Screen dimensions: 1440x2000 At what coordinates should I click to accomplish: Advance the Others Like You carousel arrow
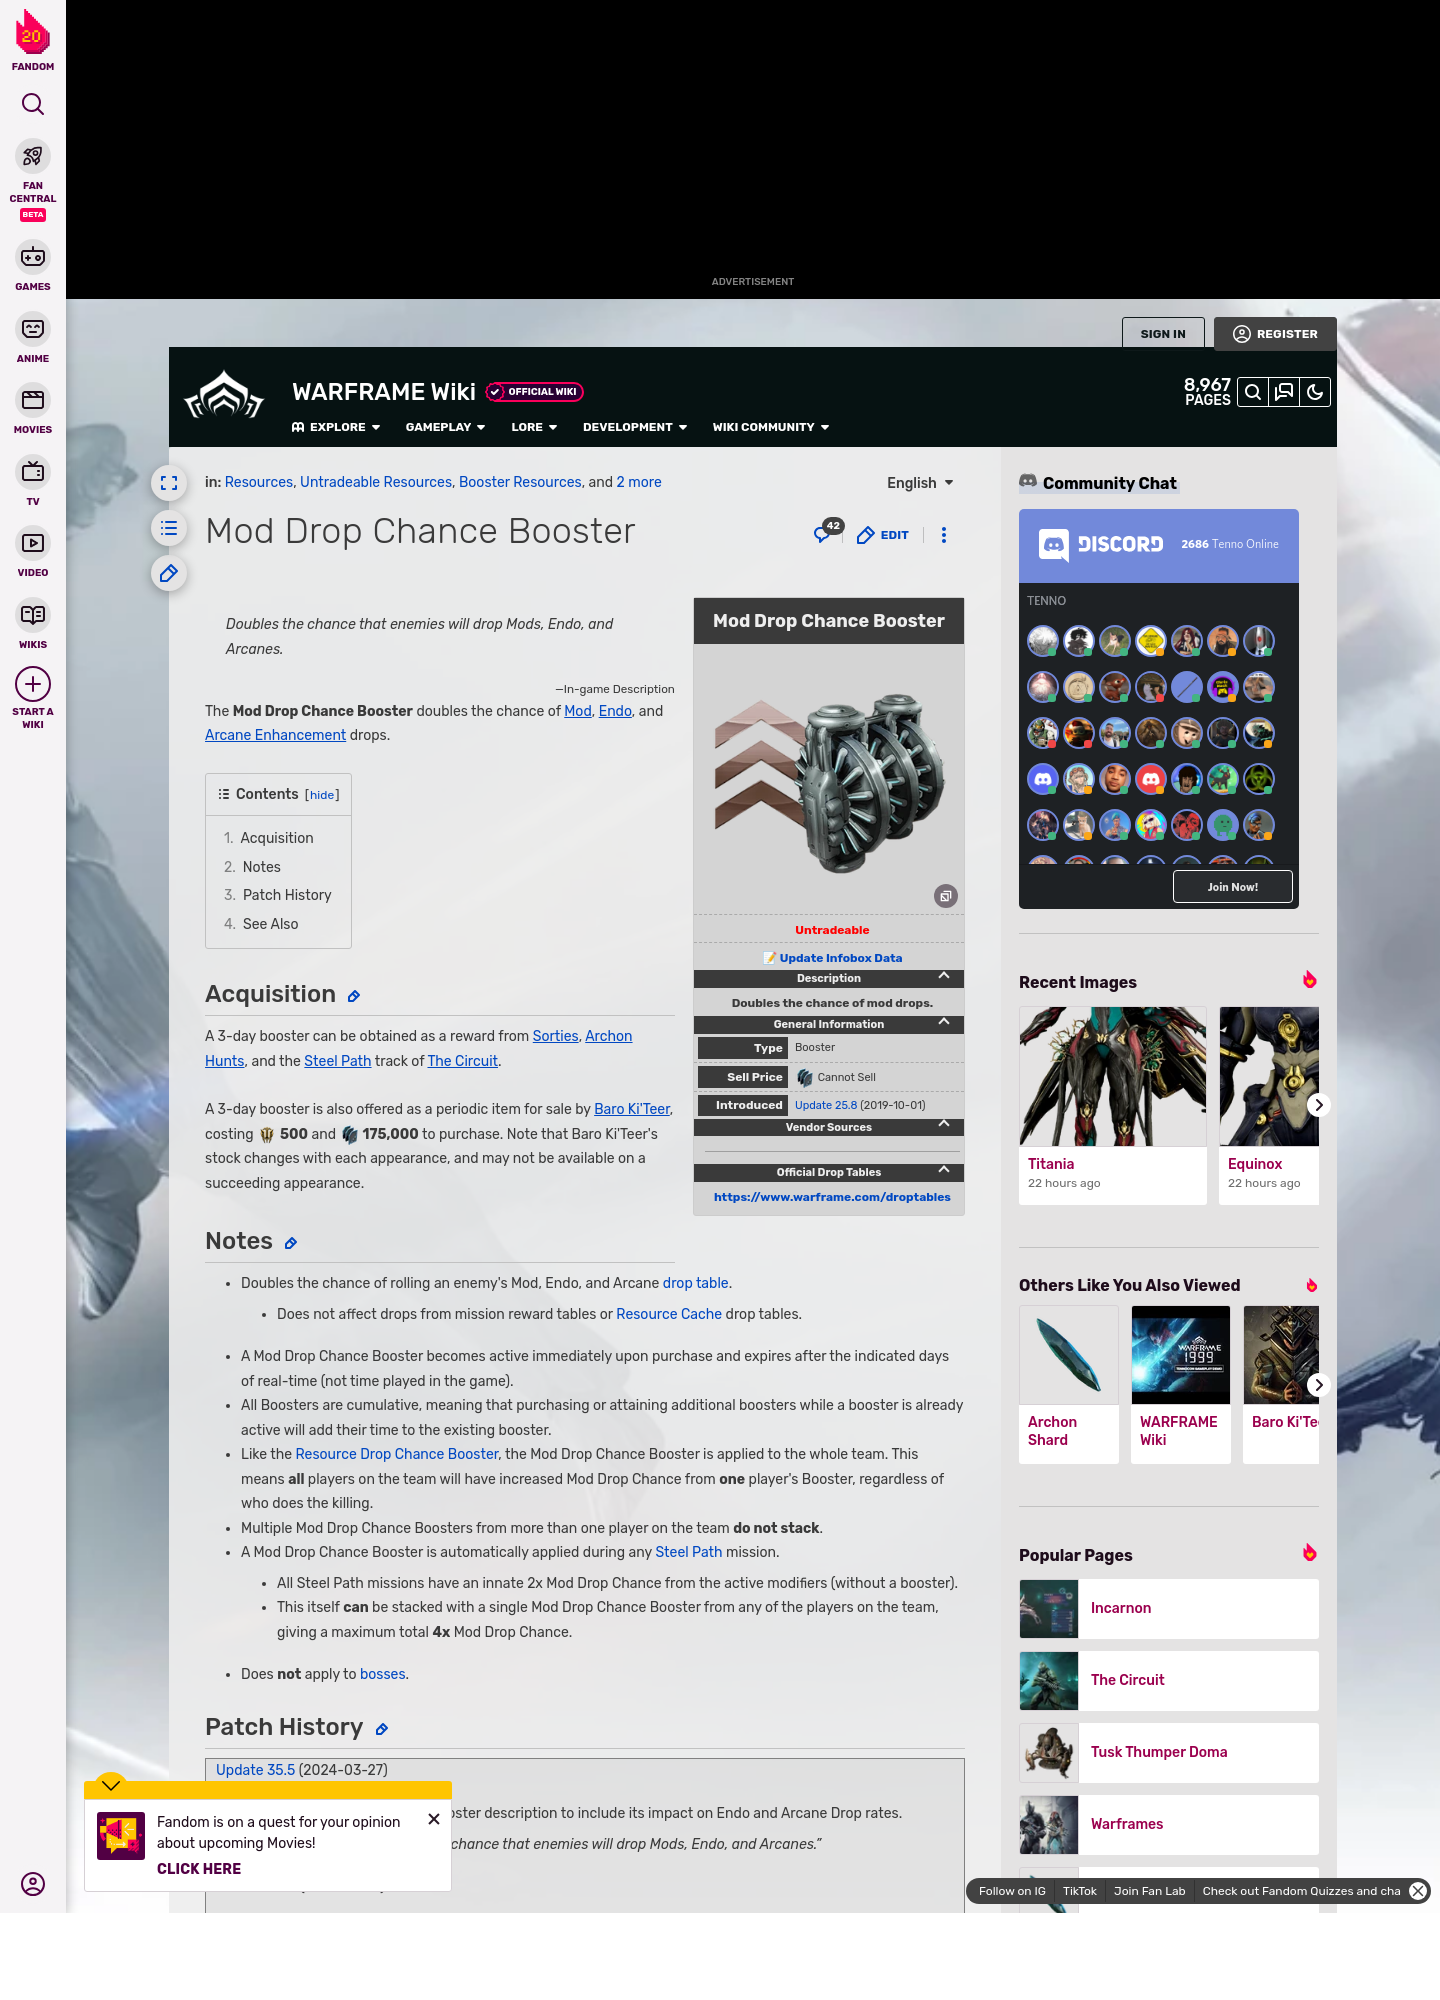(x=1318, y=1385)
